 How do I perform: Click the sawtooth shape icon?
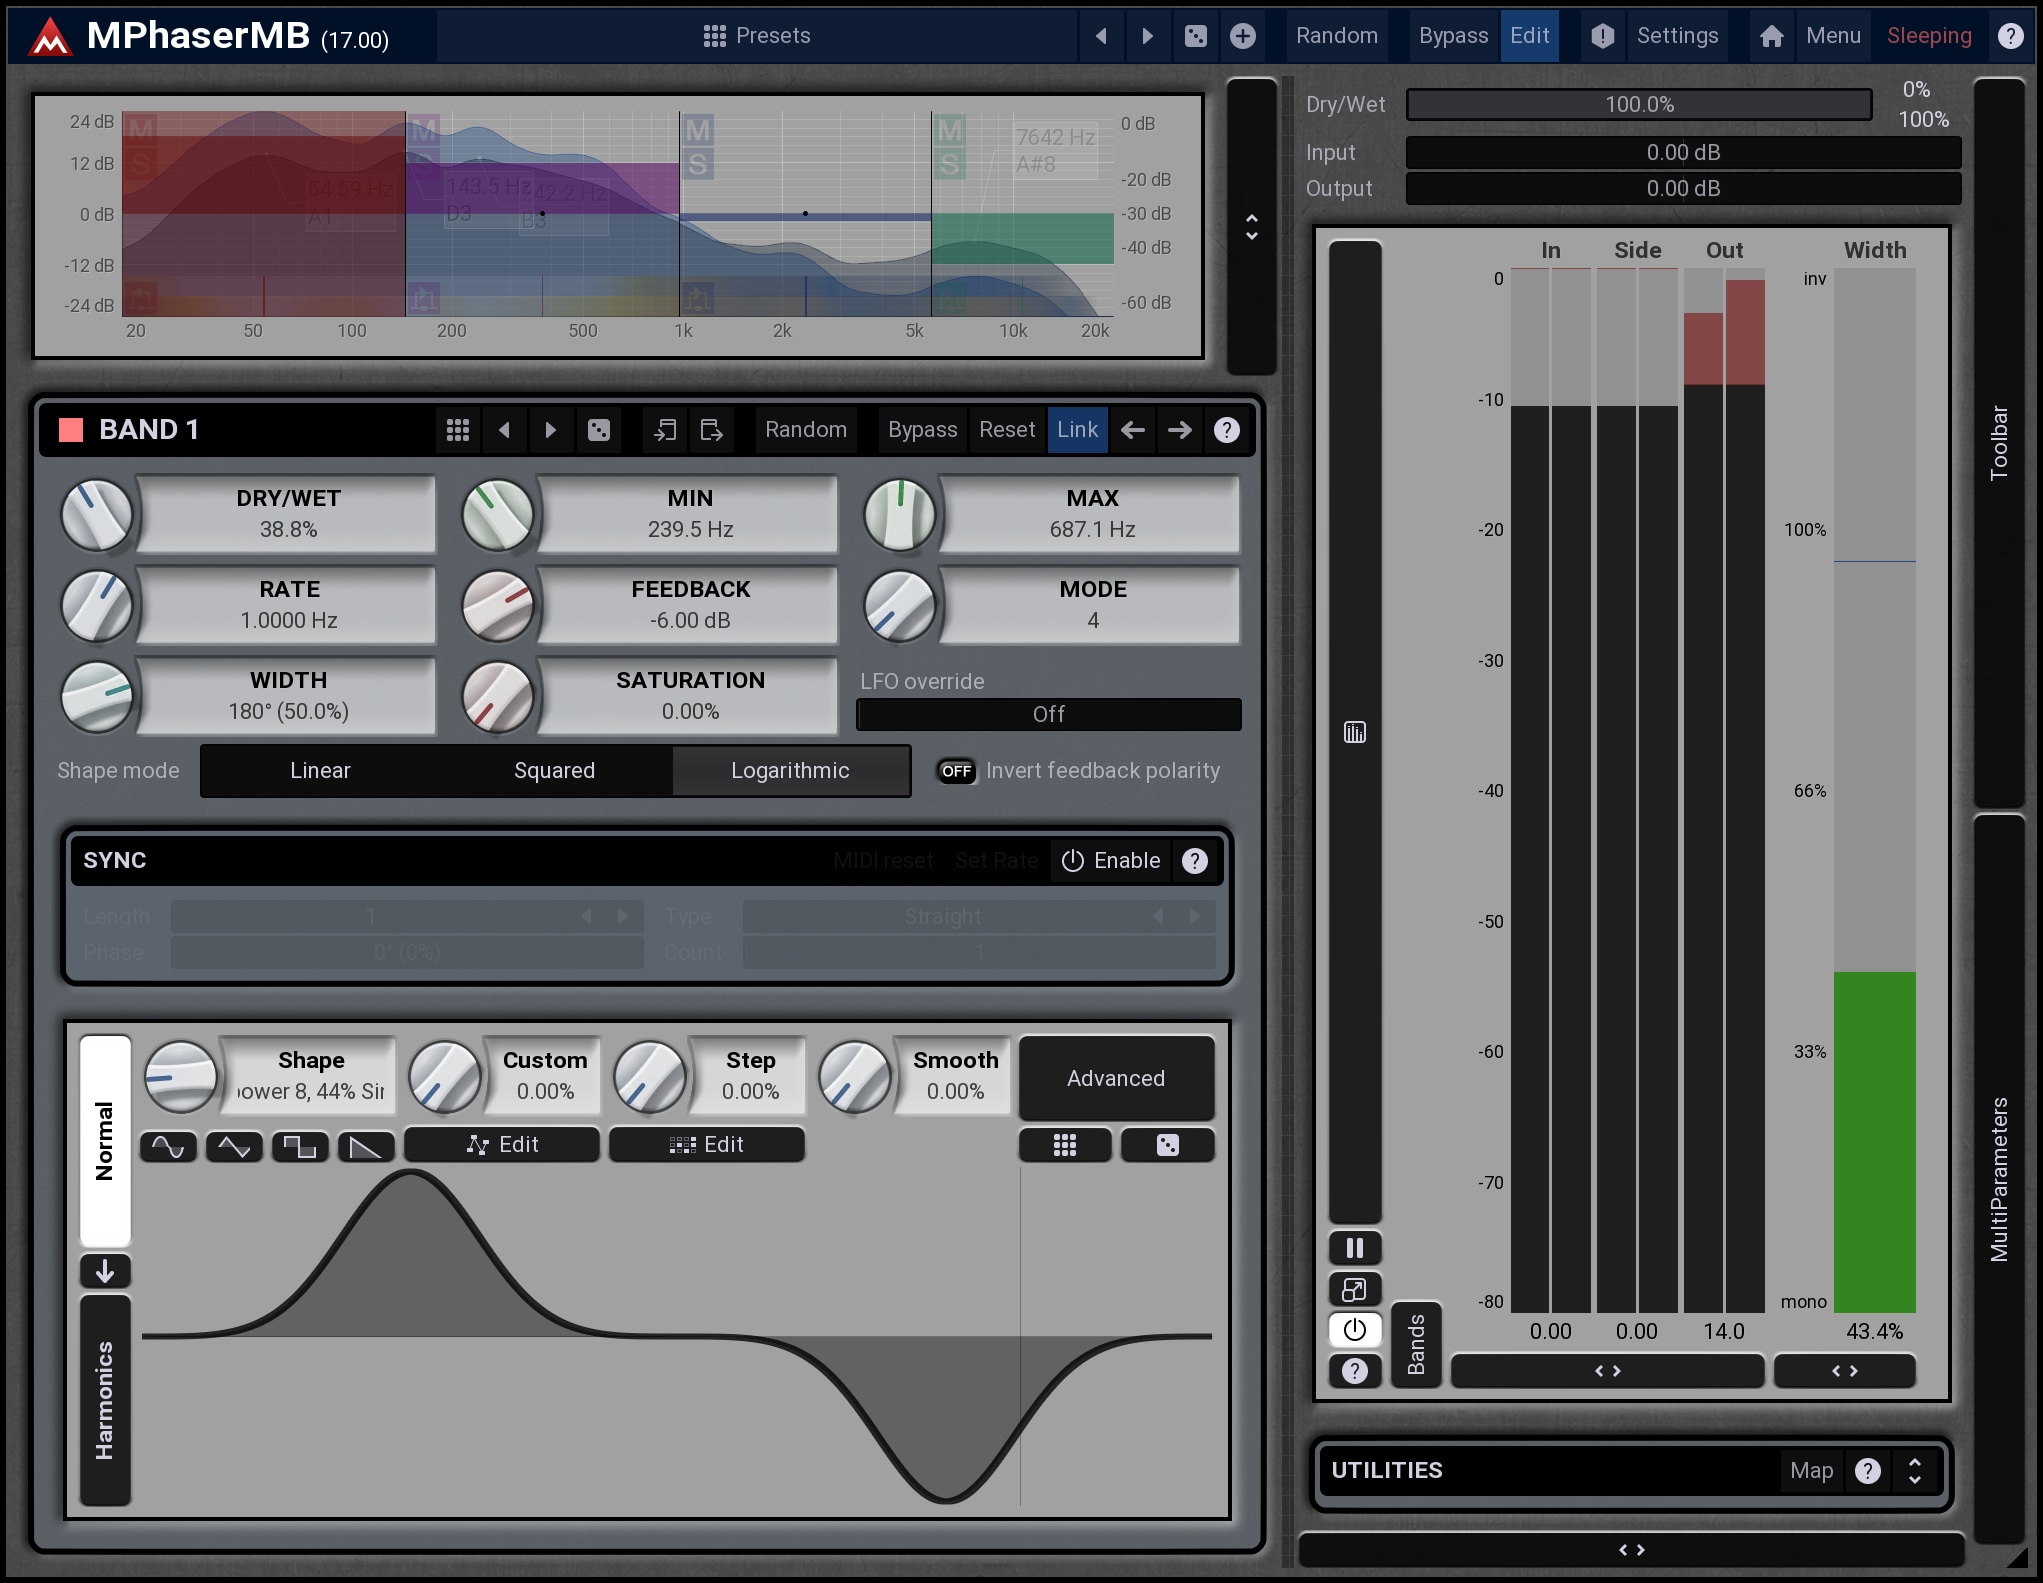click(x=365, y=1146)
